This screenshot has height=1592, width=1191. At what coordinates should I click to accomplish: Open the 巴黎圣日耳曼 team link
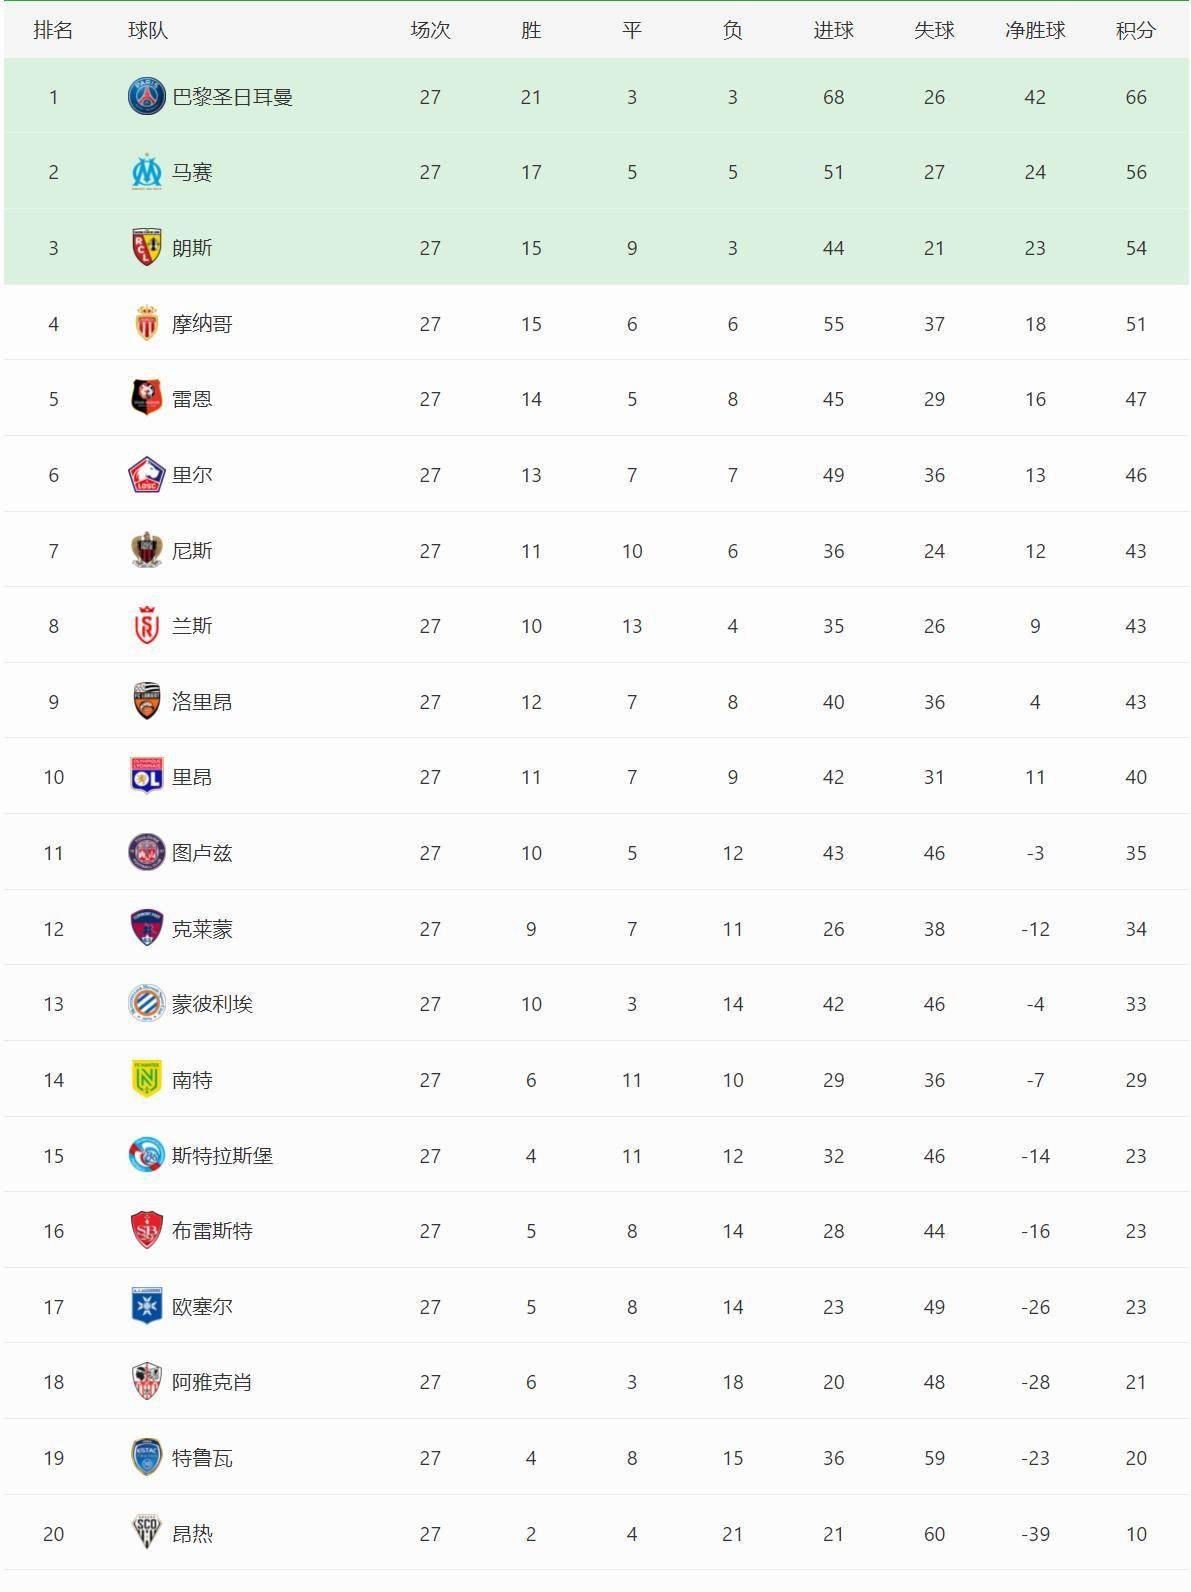pyautogui.click(x=232, y=97)
